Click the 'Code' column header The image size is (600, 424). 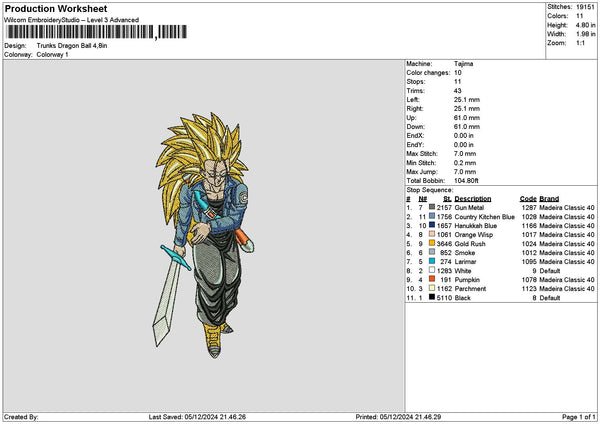click(528, 199)
